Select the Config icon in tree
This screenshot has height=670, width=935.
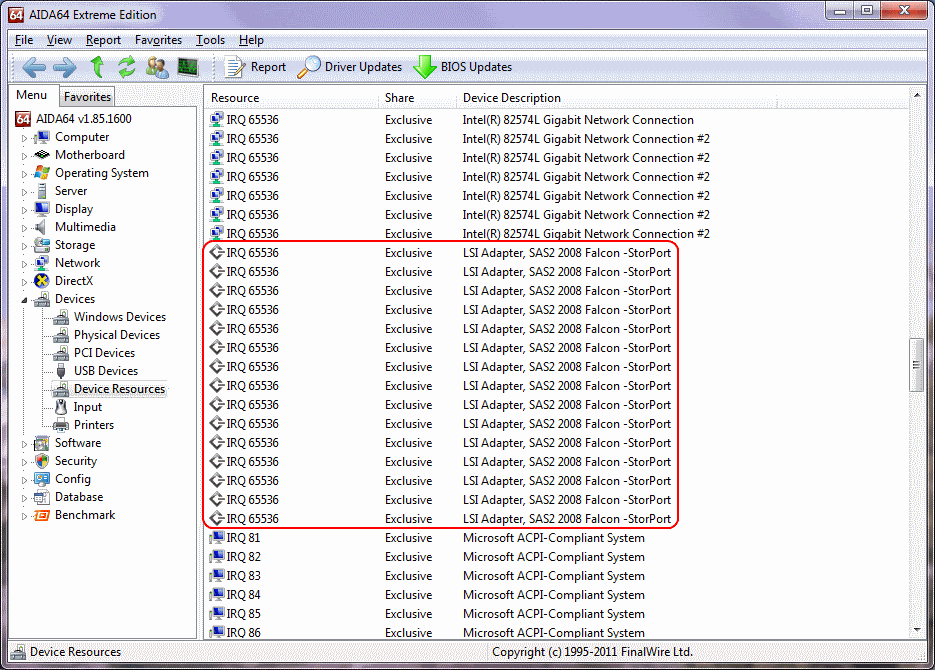42,479
